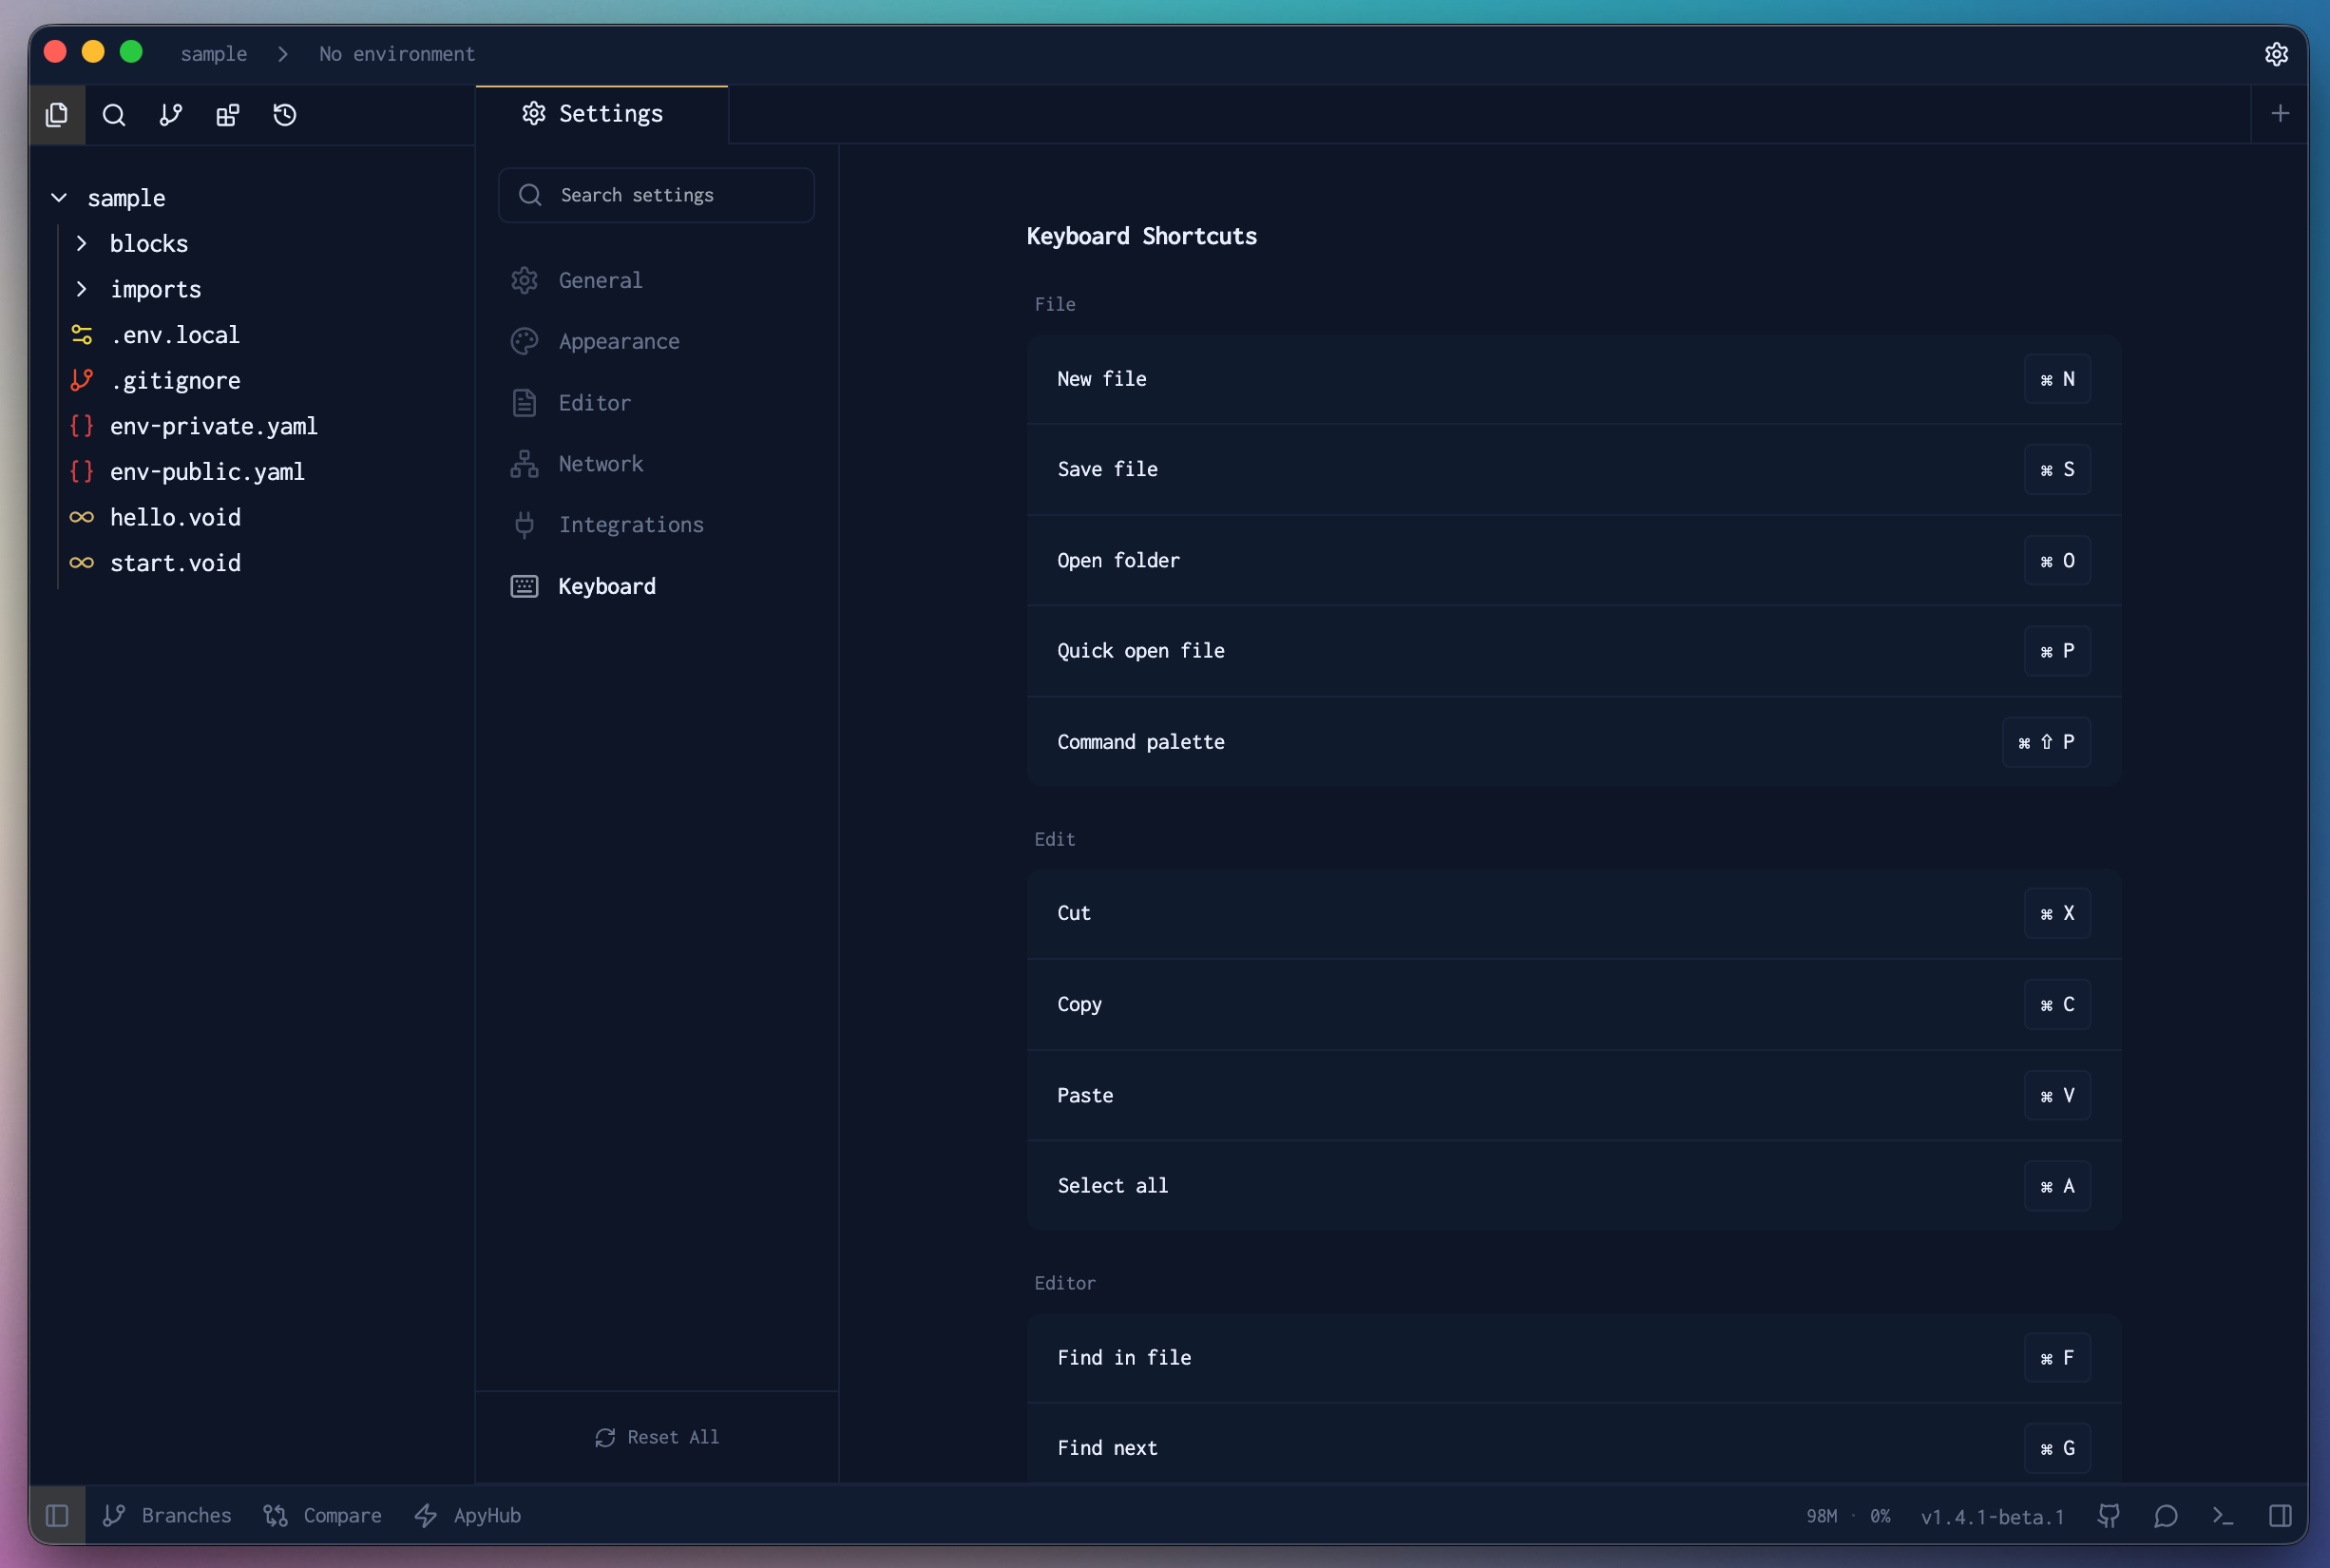Open the blocks panel from the sidebar

tap(227, 115)
